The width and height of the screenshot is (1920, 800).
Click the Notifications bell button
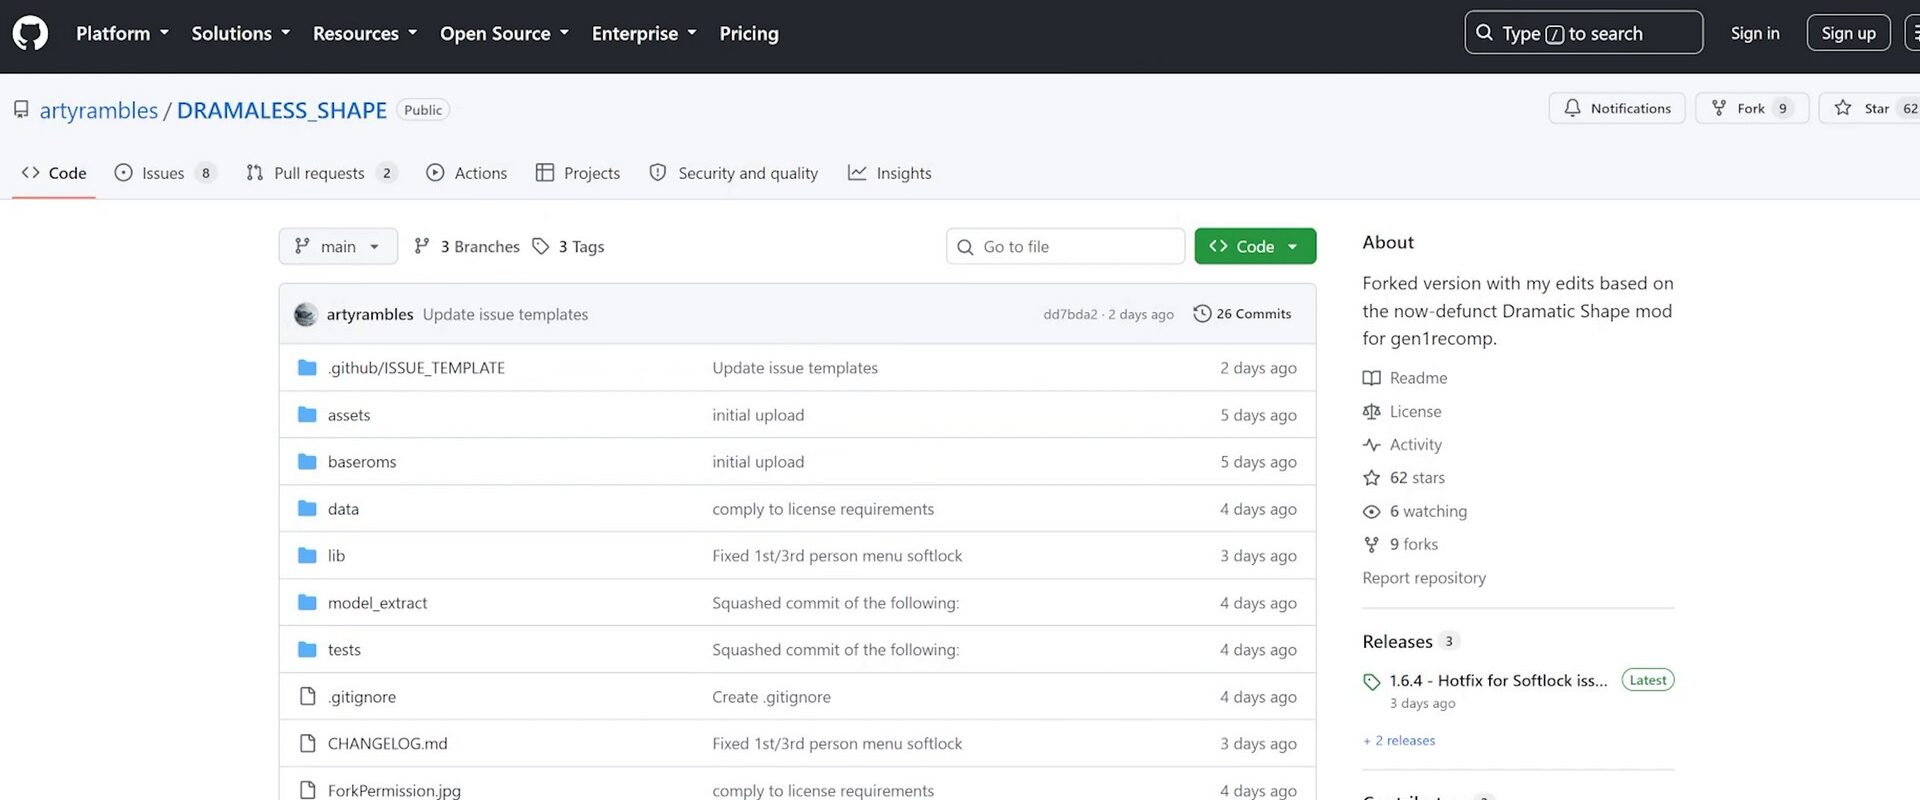[1616, 108]
